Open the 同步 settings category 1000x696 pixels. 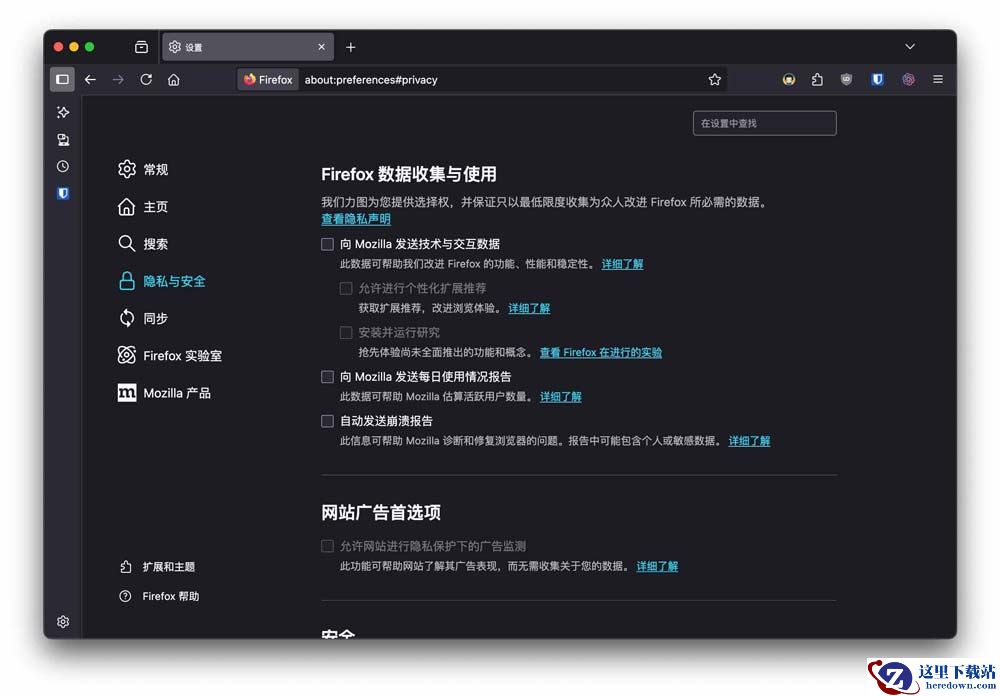tap(143, 318)
